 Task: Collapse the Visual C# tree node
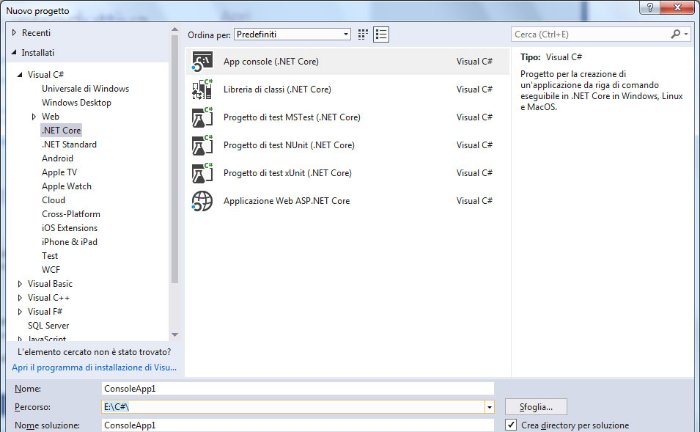20,75
